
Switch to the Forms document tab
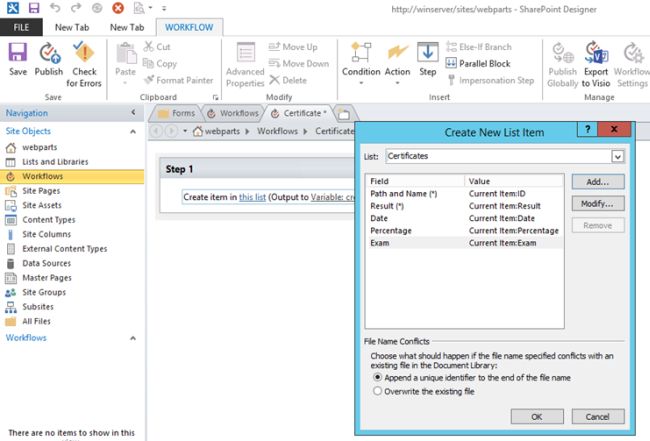pyautogui.click(x=177, y=113)
